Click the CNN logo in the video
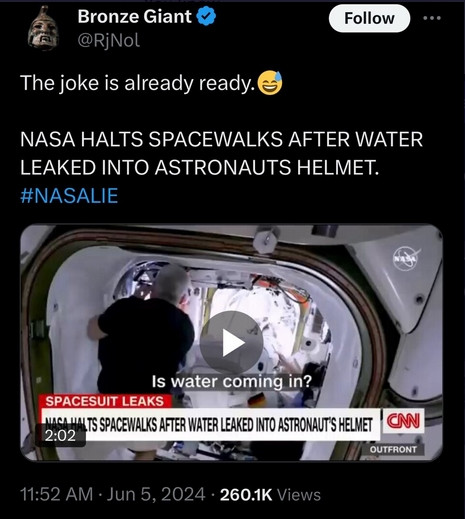 403,421
